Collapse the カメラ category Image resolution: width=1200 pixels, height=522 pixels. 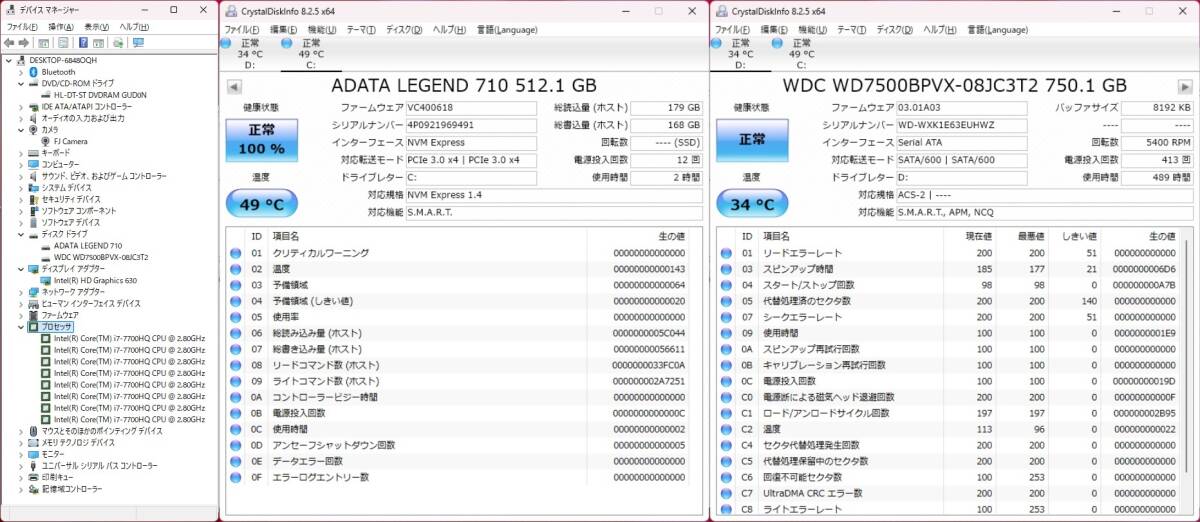22,129
